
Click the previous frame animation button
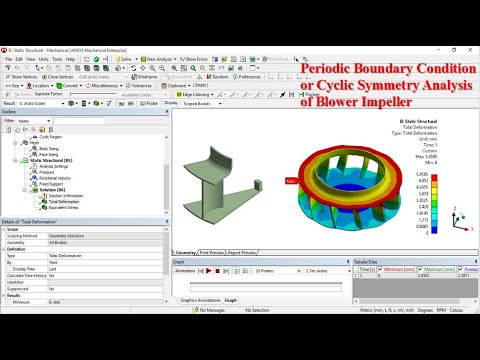[201, 271]
